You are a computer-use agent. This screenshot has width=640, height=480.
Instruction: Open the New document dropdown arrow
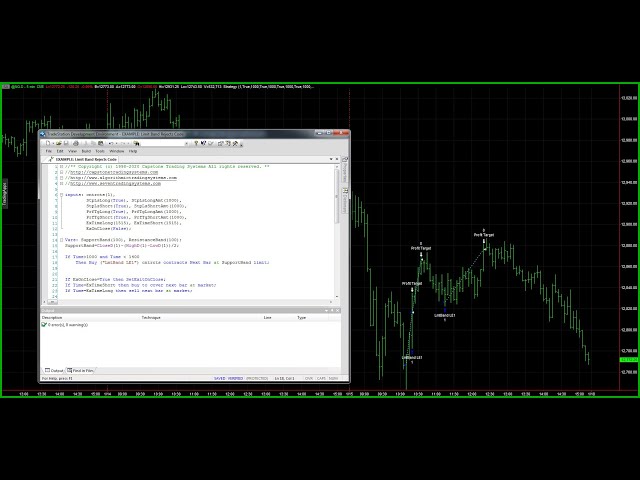click(x=53, y=143)
